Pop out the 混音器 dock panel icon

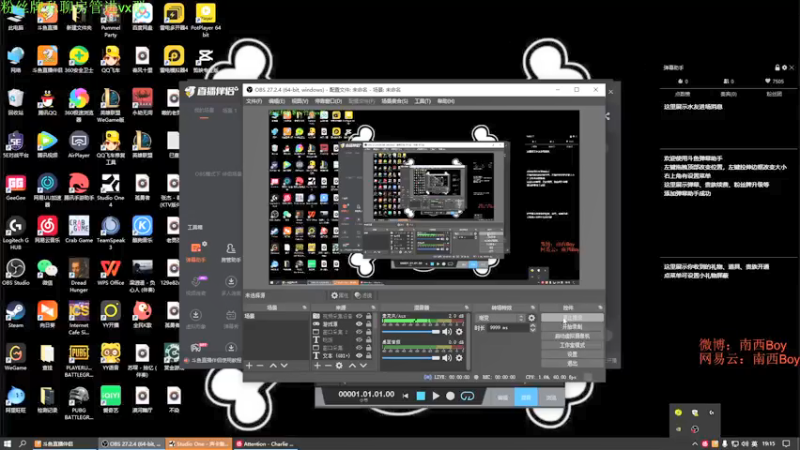pos(466,308)
